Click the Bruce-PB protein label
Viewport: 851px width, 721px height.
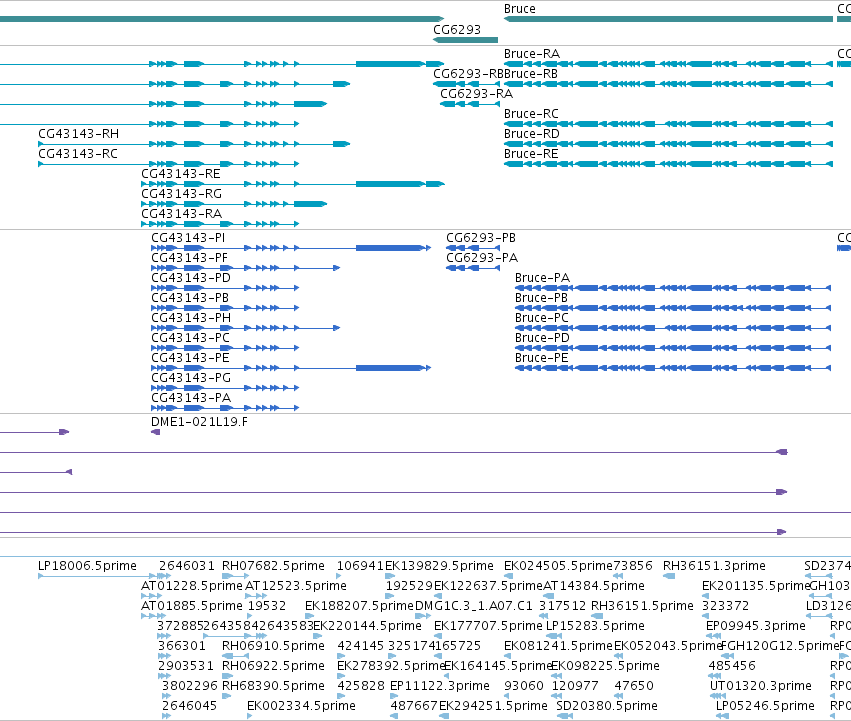click(541, 298)
